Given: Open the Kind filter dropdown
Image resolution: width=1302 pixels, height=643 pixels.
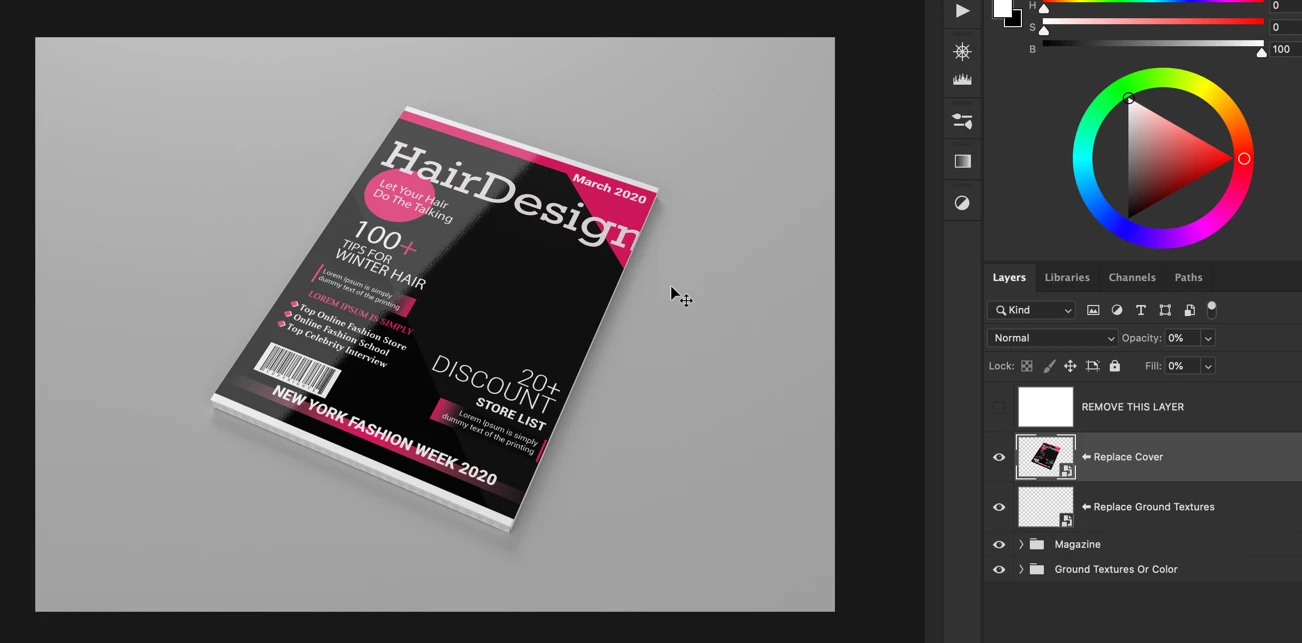Looking at the screenshot, I should [1031, 310].
